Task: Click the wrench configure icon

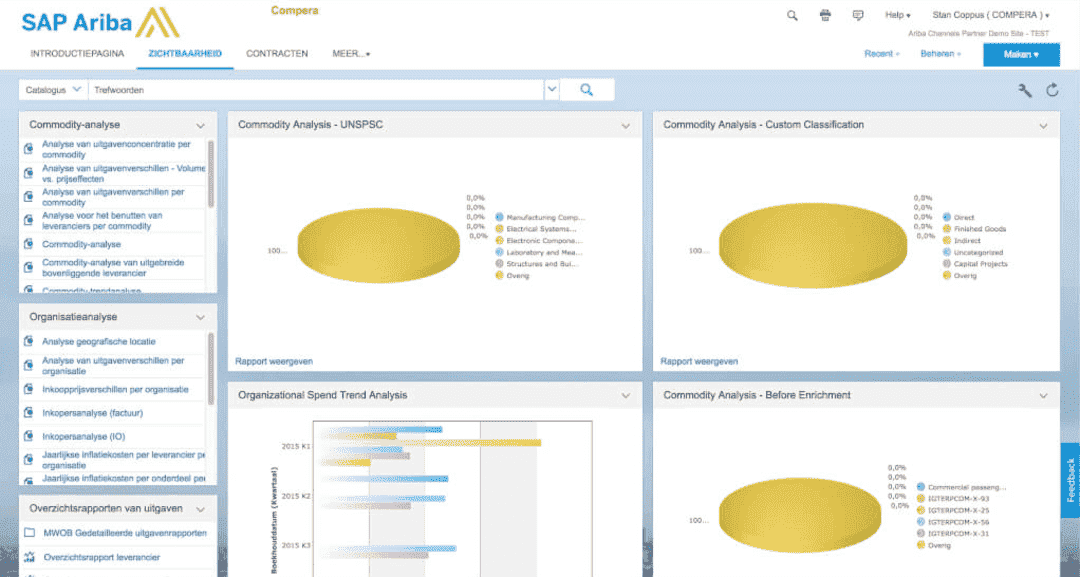Action: click(1025, 90)
